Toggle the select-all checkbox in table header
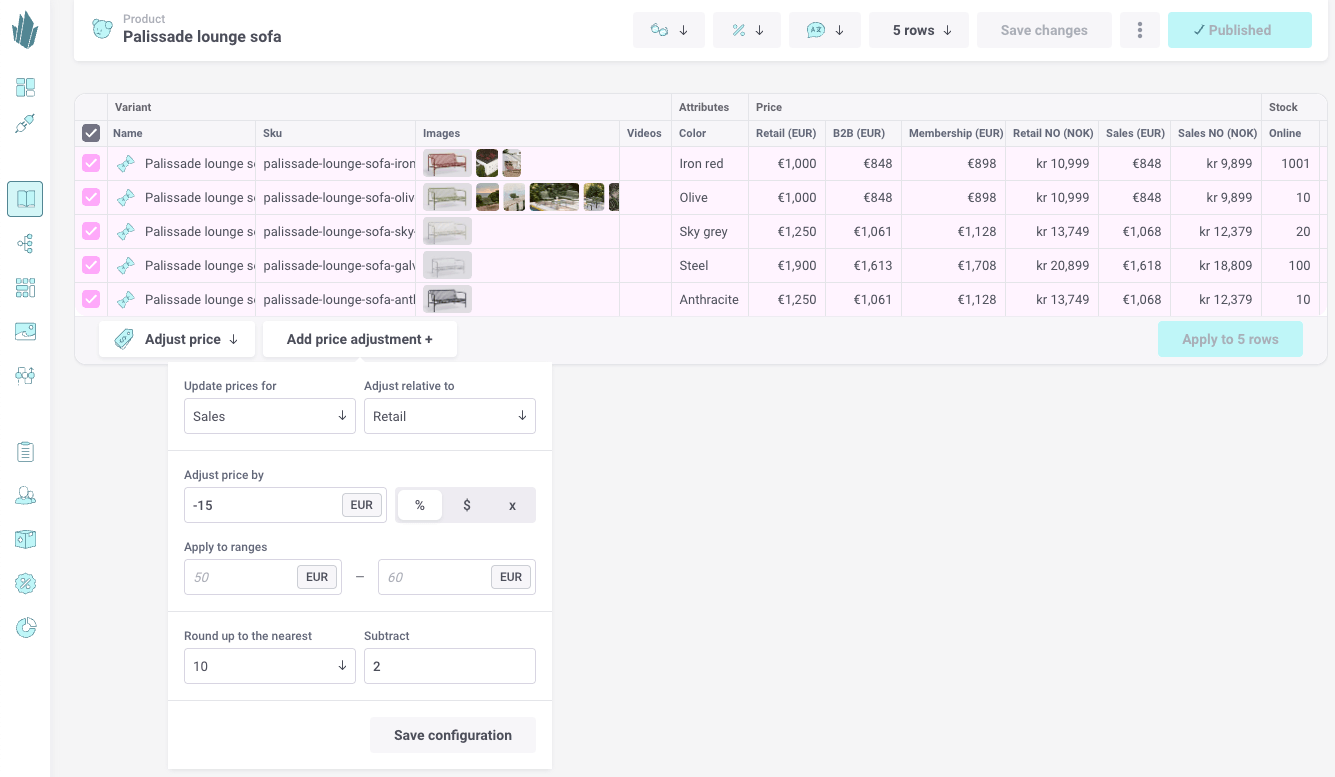This screenshot has width=1335, height=777. click(91, 133)
